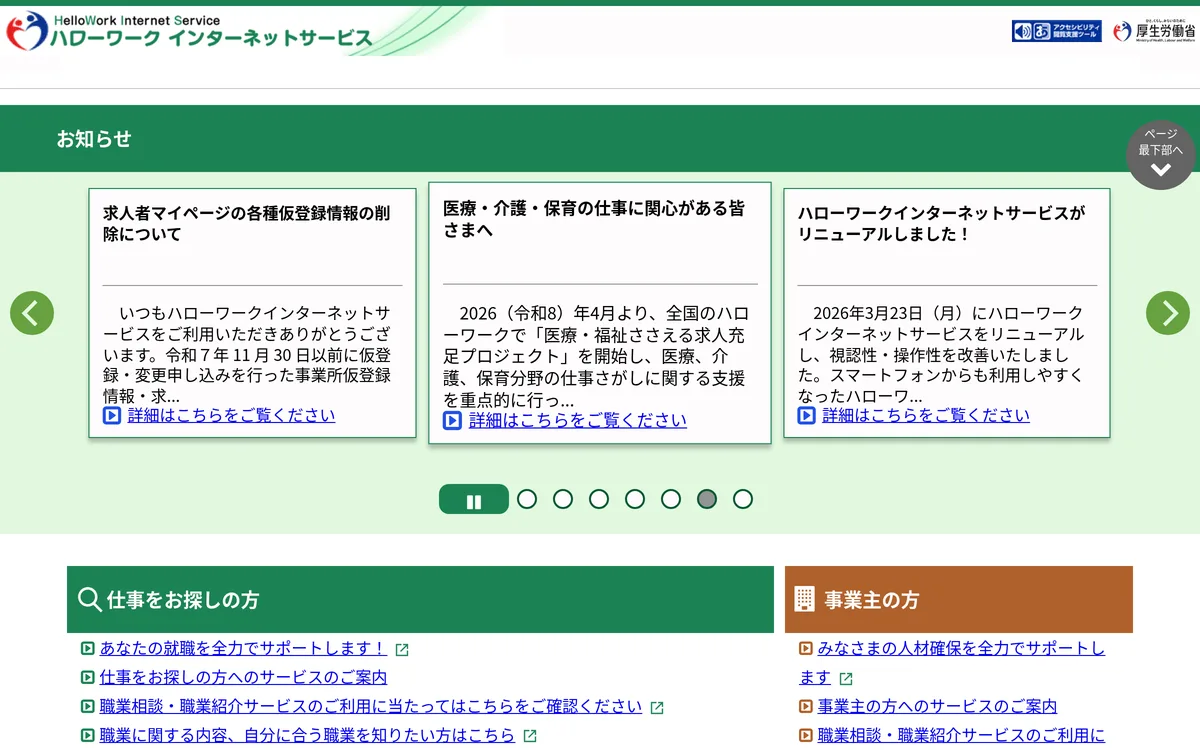Select the sixth (filled) carousel dot
The height and width of the screenshot is (750, 1200).
(x=707, y=499)
